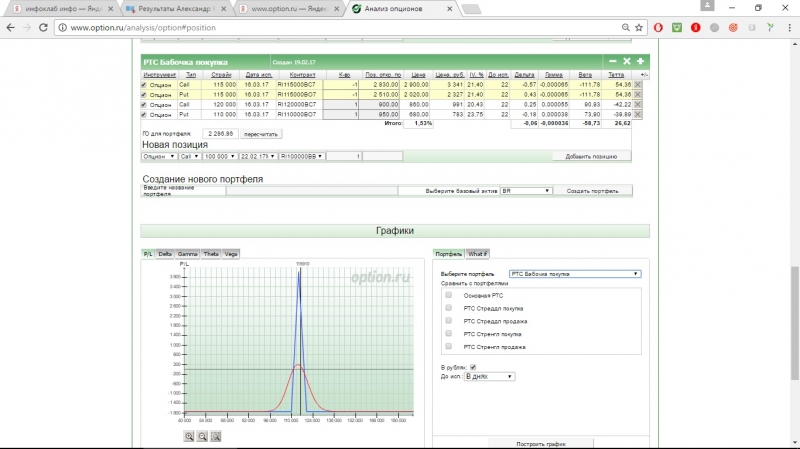Image resolution: width=800 pixels, height=449 pixels.
Task: Reset chart zoom with third magnifier icon
Action: [x=215, y=436]
